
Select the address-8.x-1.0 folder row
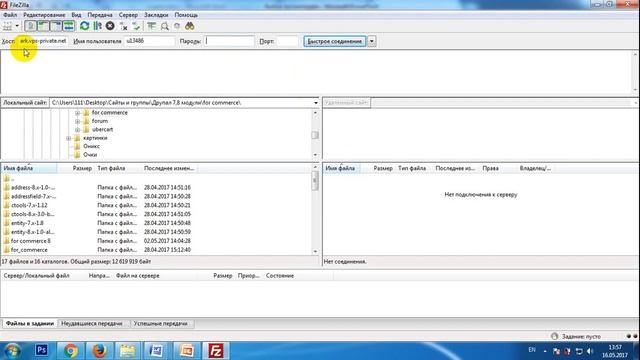coord(156,187)
